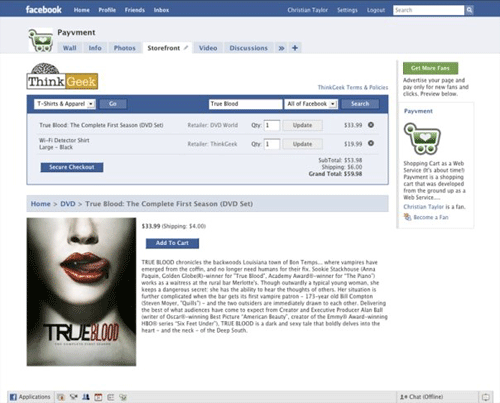Open Applications menu in bottom bar

[30, 397]
